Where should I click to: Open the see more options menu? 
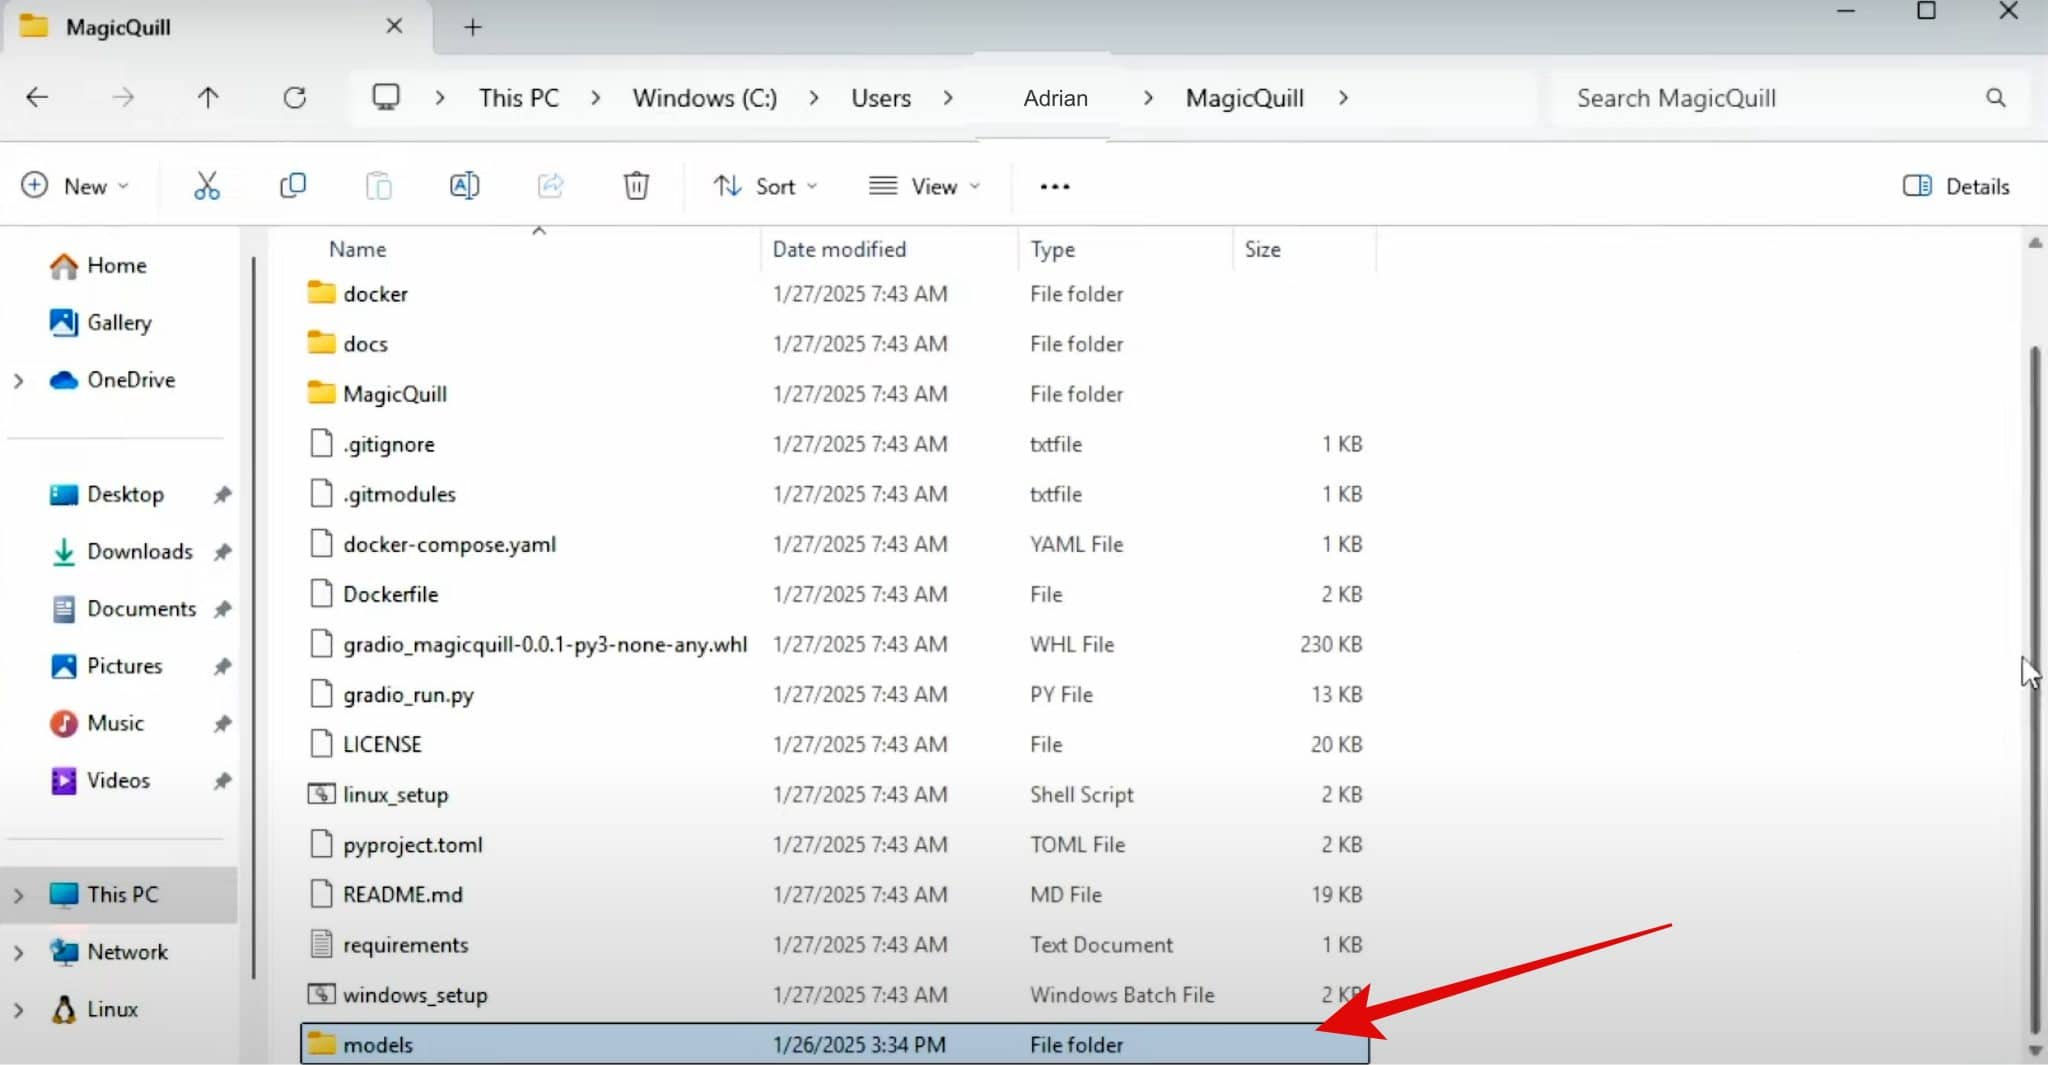1053,185
